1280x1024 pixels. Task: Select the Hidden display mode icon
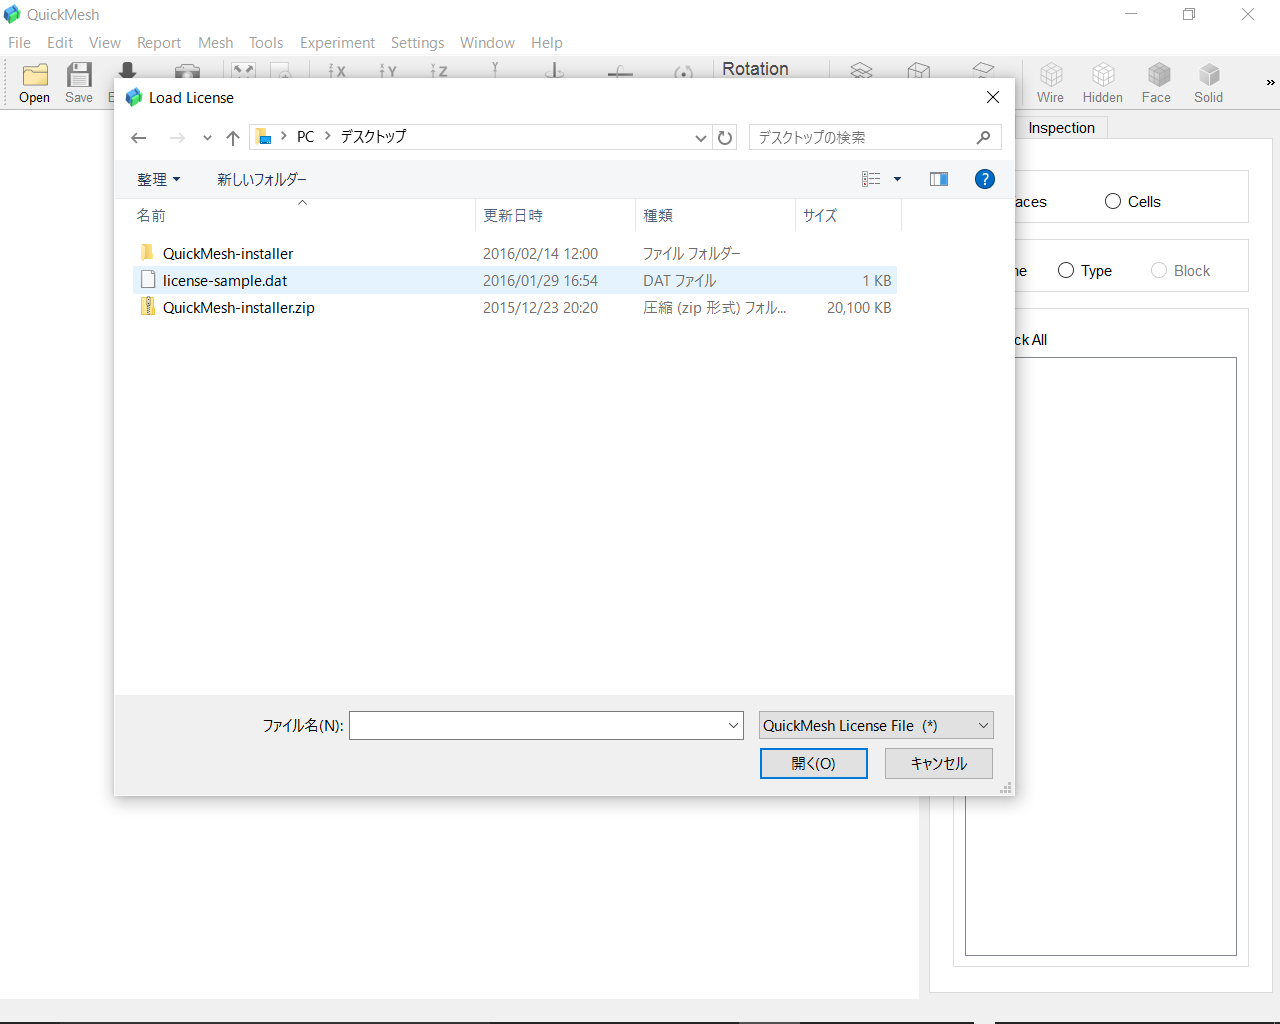point(1102,83)
